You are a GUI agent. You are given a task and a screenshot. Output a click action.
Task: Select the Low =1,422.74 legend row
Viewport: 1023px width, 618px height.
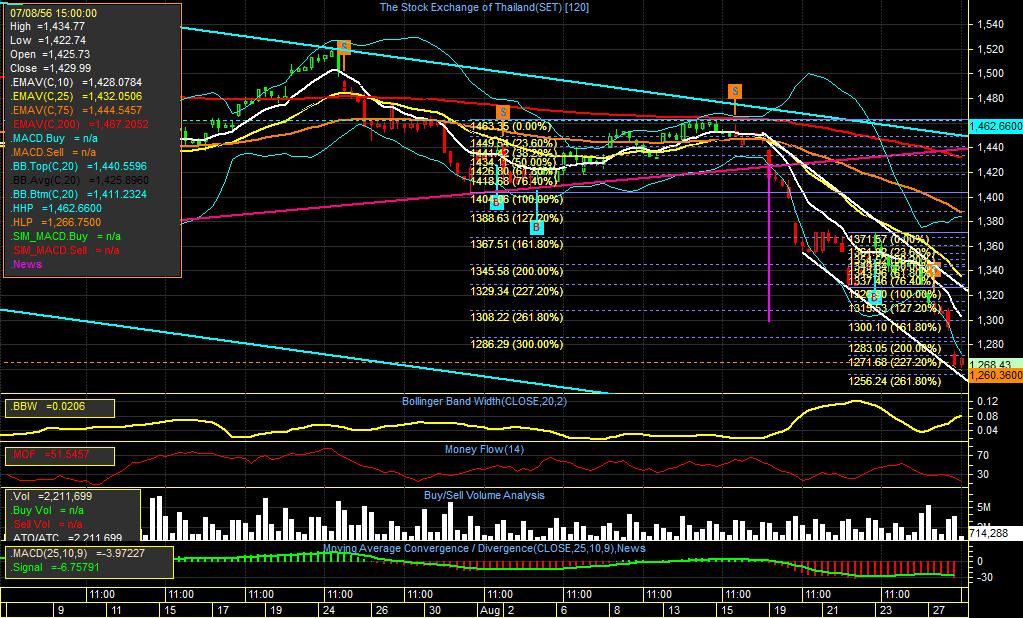click(x=48, y=40)
